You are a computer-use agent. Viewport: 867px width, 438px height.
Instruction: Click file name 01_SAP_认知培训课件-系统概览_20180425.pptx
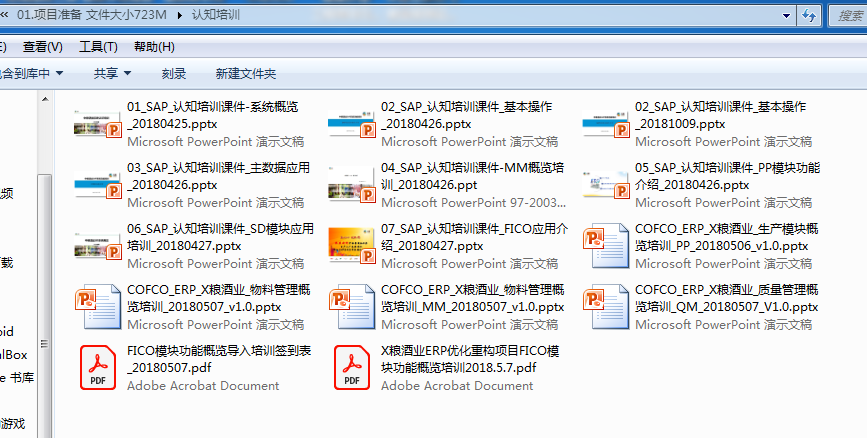pyautogui.click(x=213, y=115)
